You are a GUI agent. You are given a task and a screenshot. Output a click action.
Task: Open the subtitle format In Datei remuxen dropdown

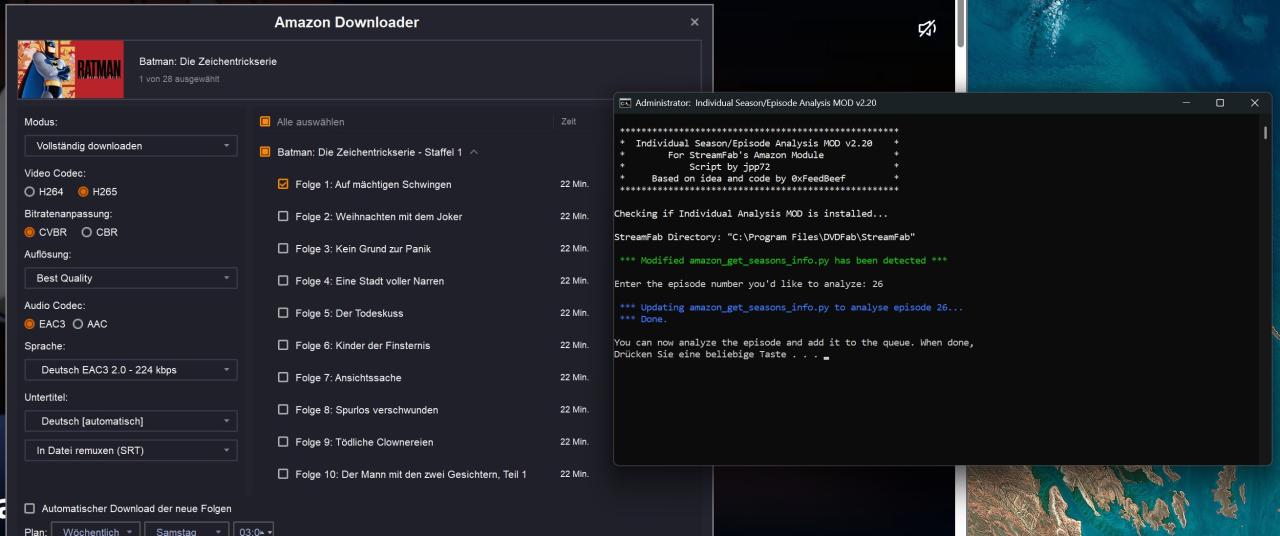point(130,451)
